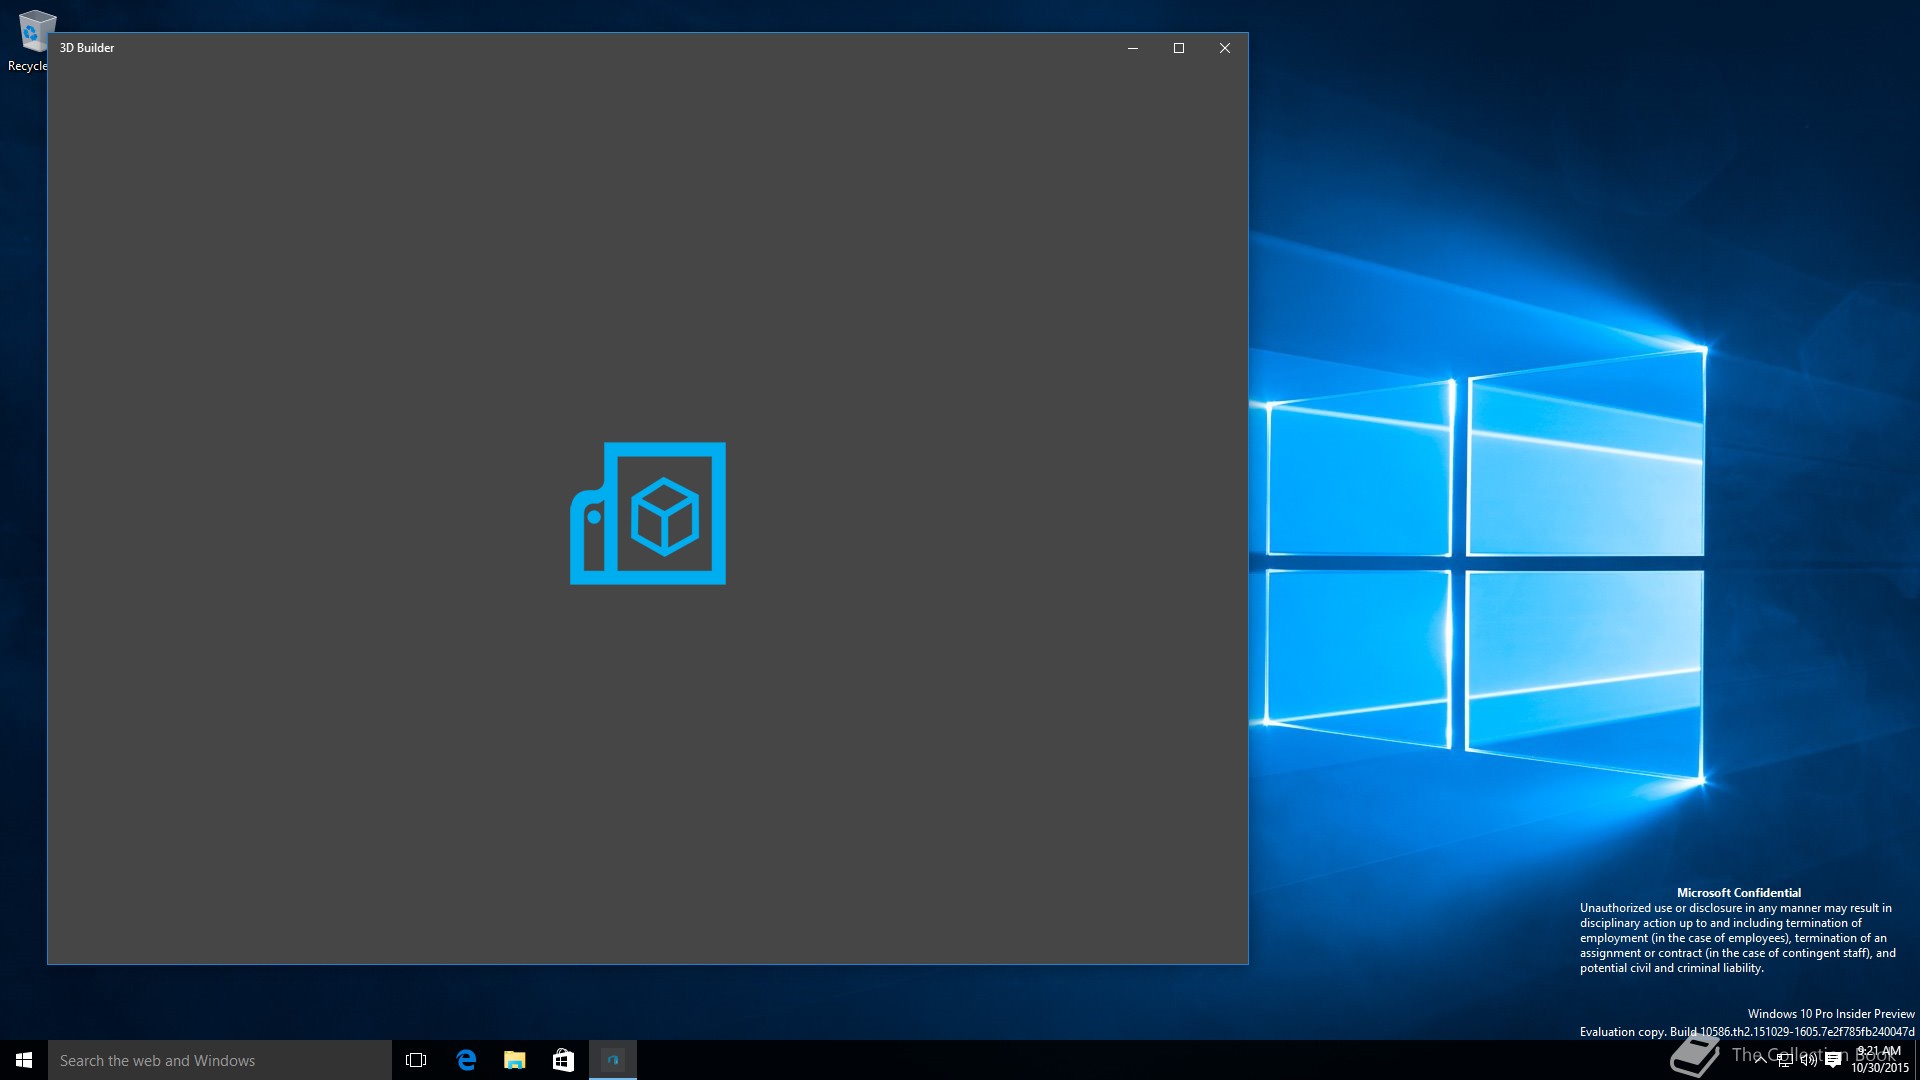Click the 3D Builder title bar text
This screenshot has height=1080, width=1920.
click(87, 48)
